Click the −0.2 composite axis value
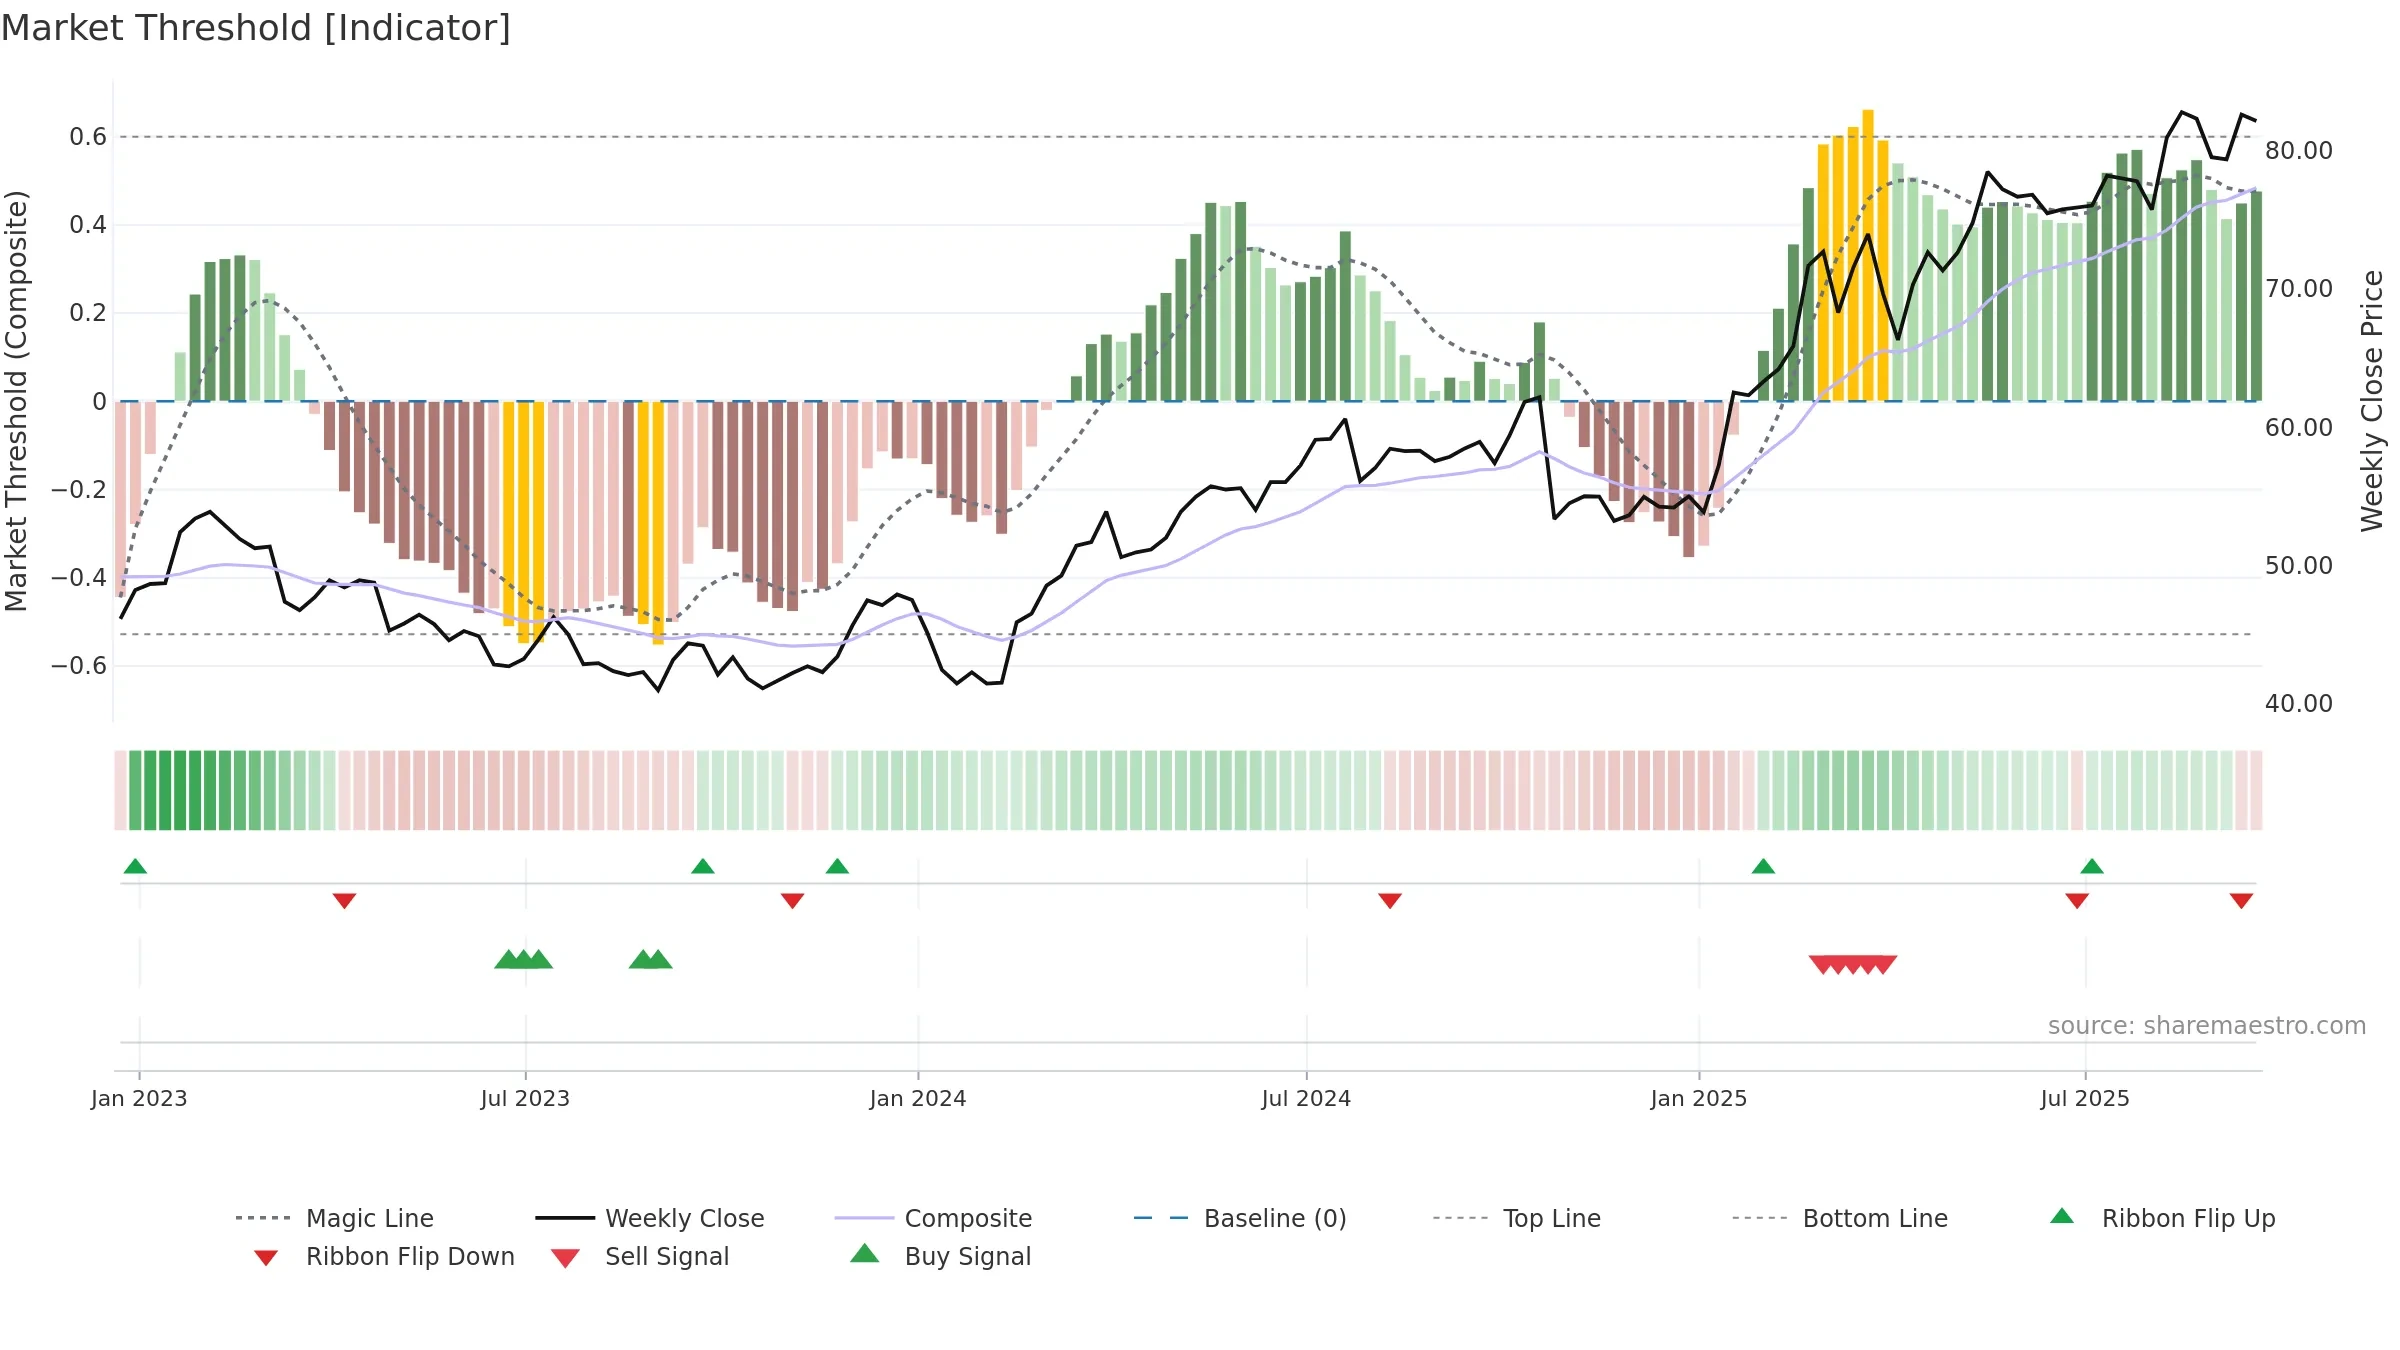2400x1350 pixels. pyautogui.click(x=79, y=489)
